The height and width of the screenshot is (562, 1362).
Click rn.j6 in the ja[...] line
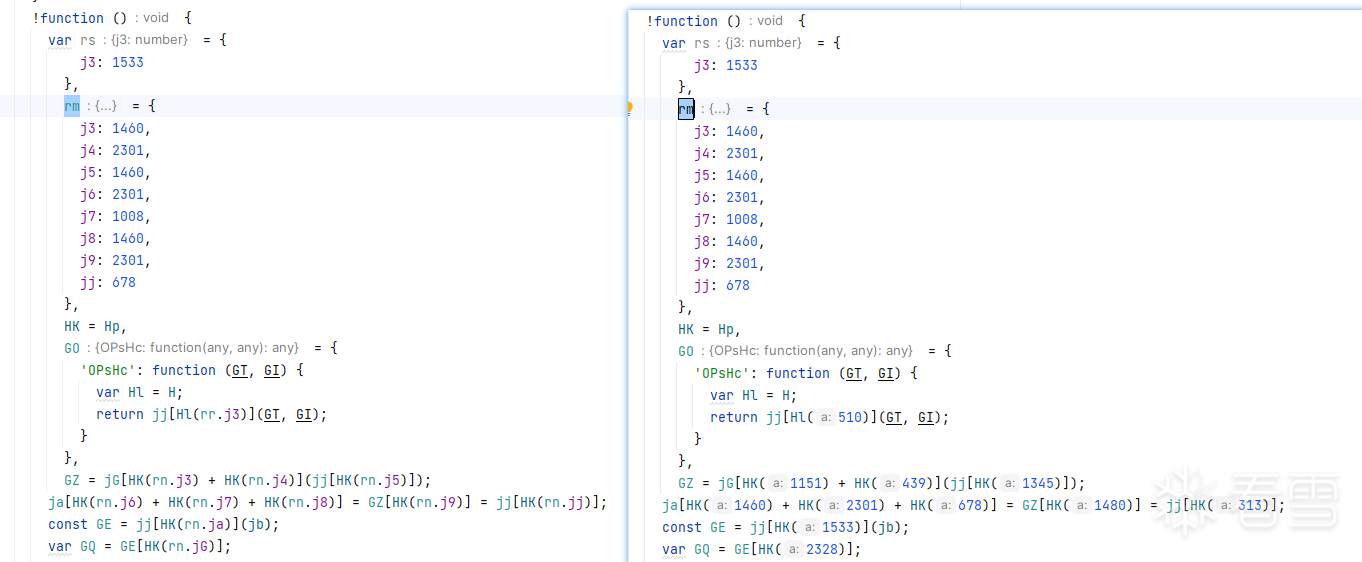(x=117, y=502)
